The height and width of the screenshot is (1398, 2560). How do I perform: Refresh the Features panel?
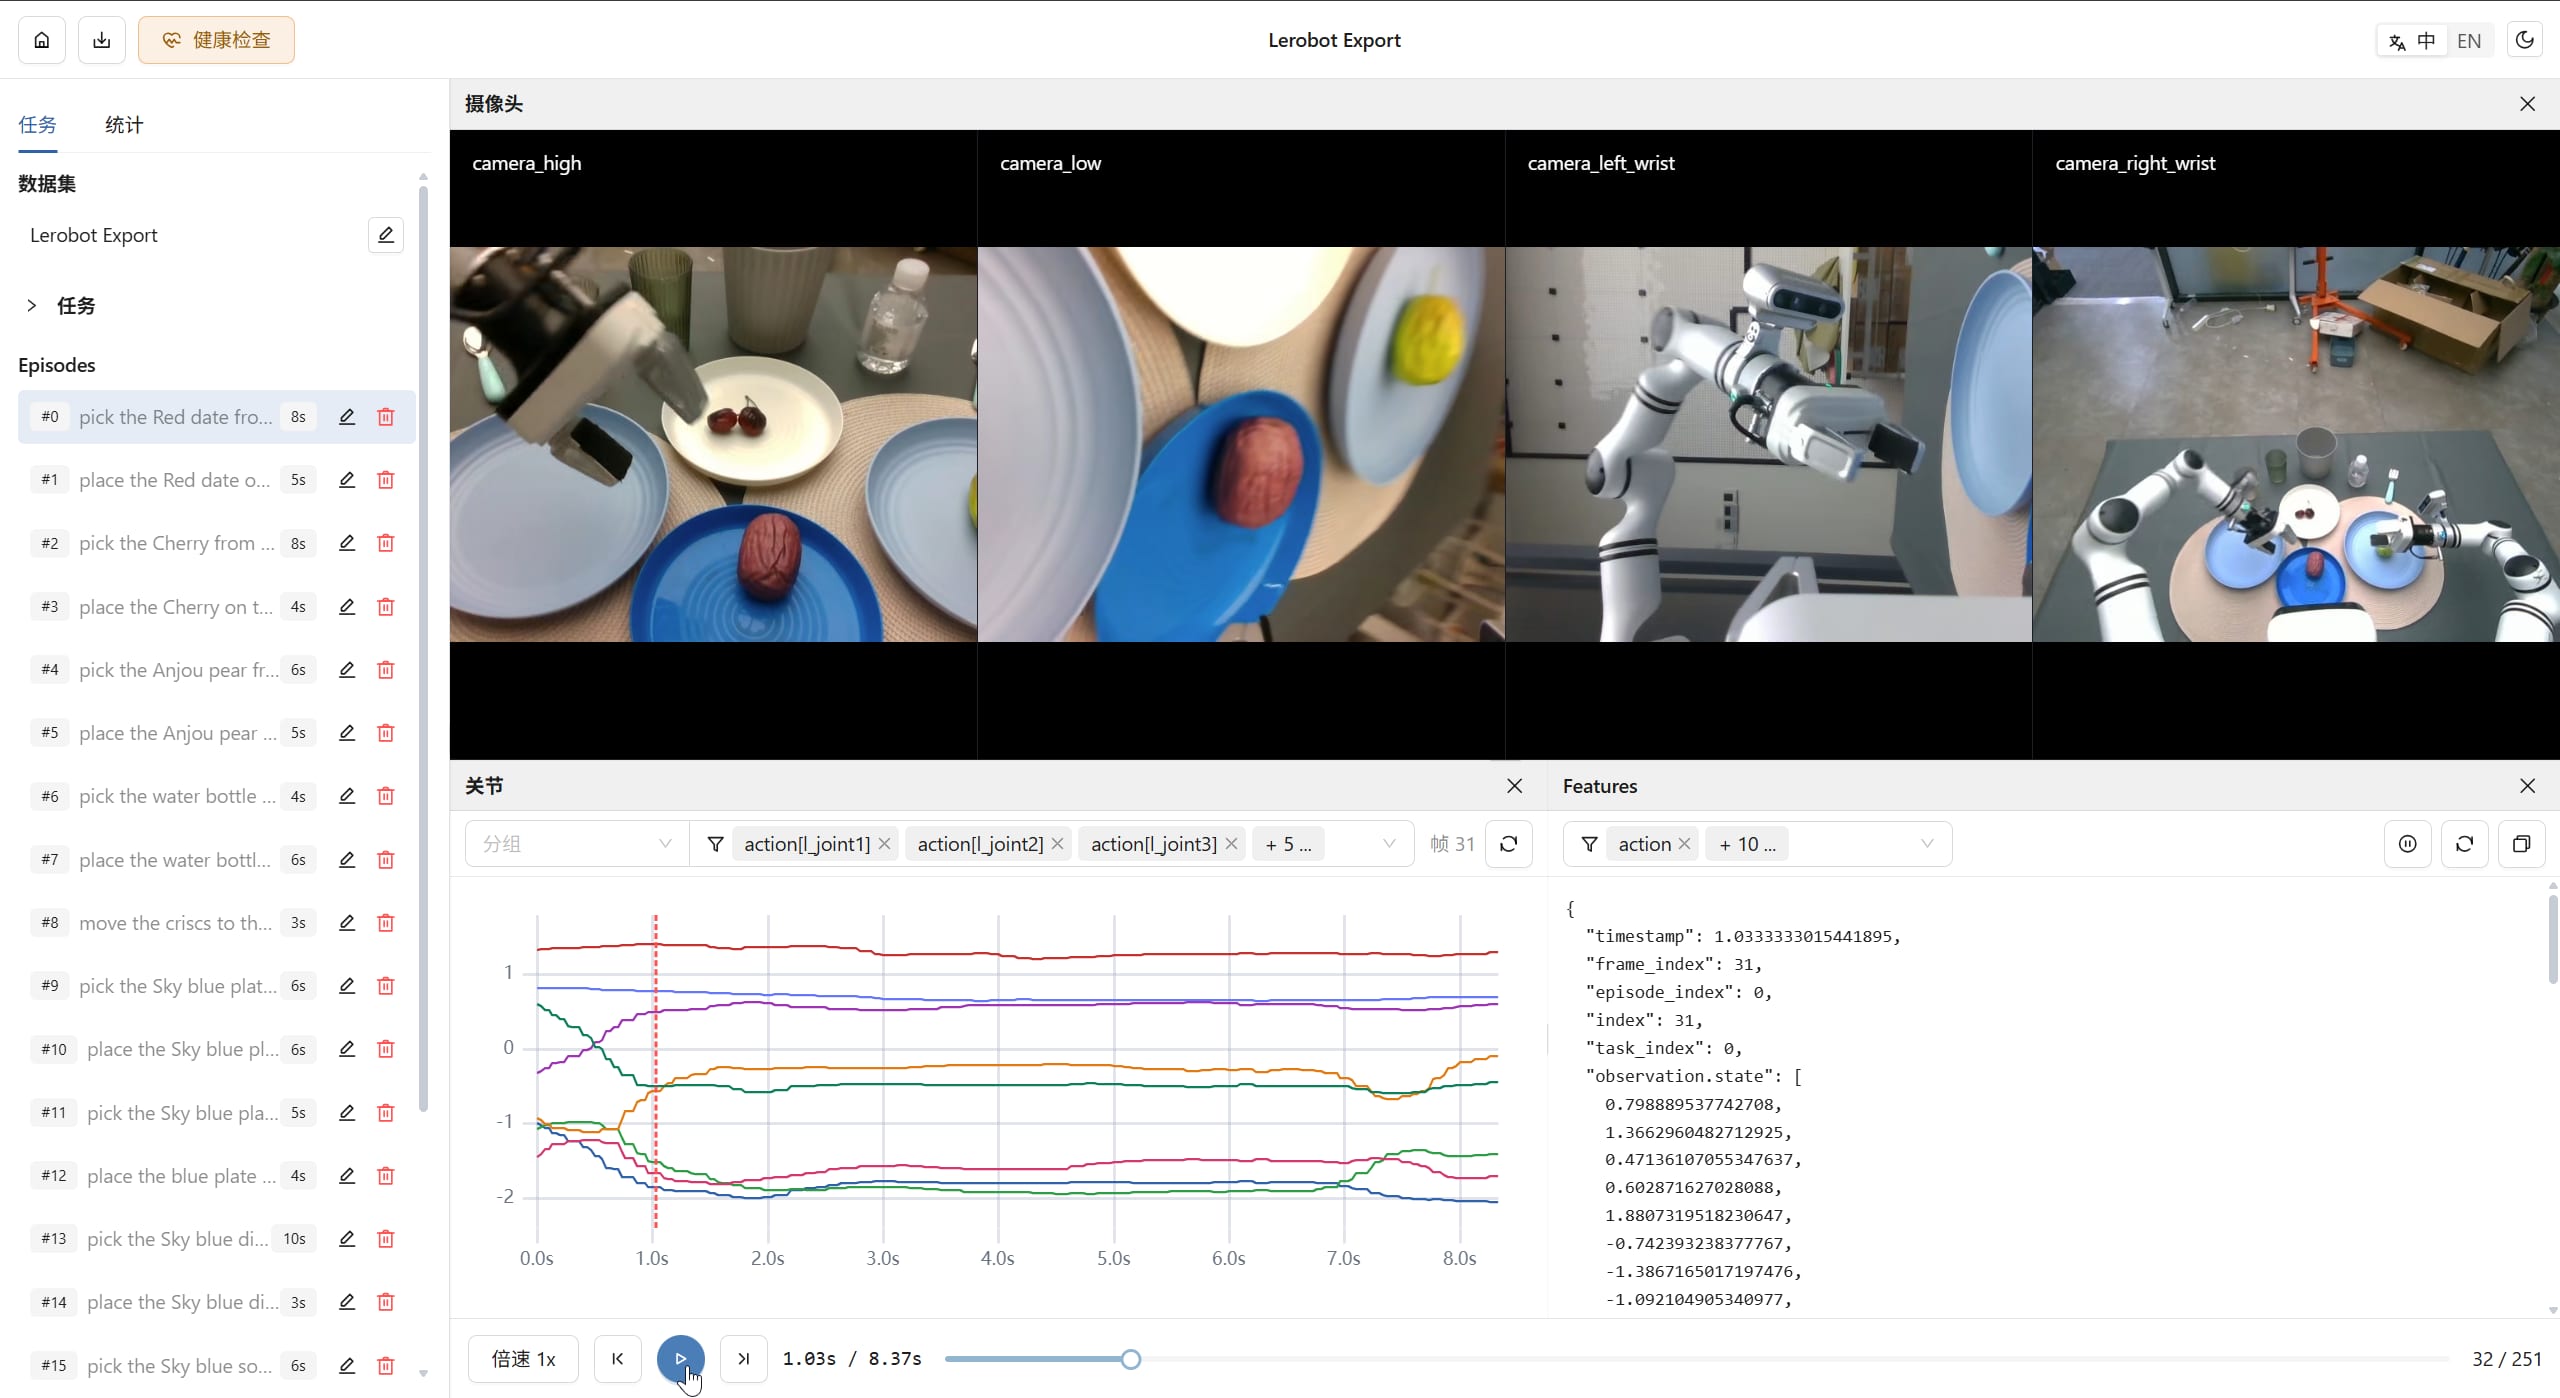[x=2464, y=844]
